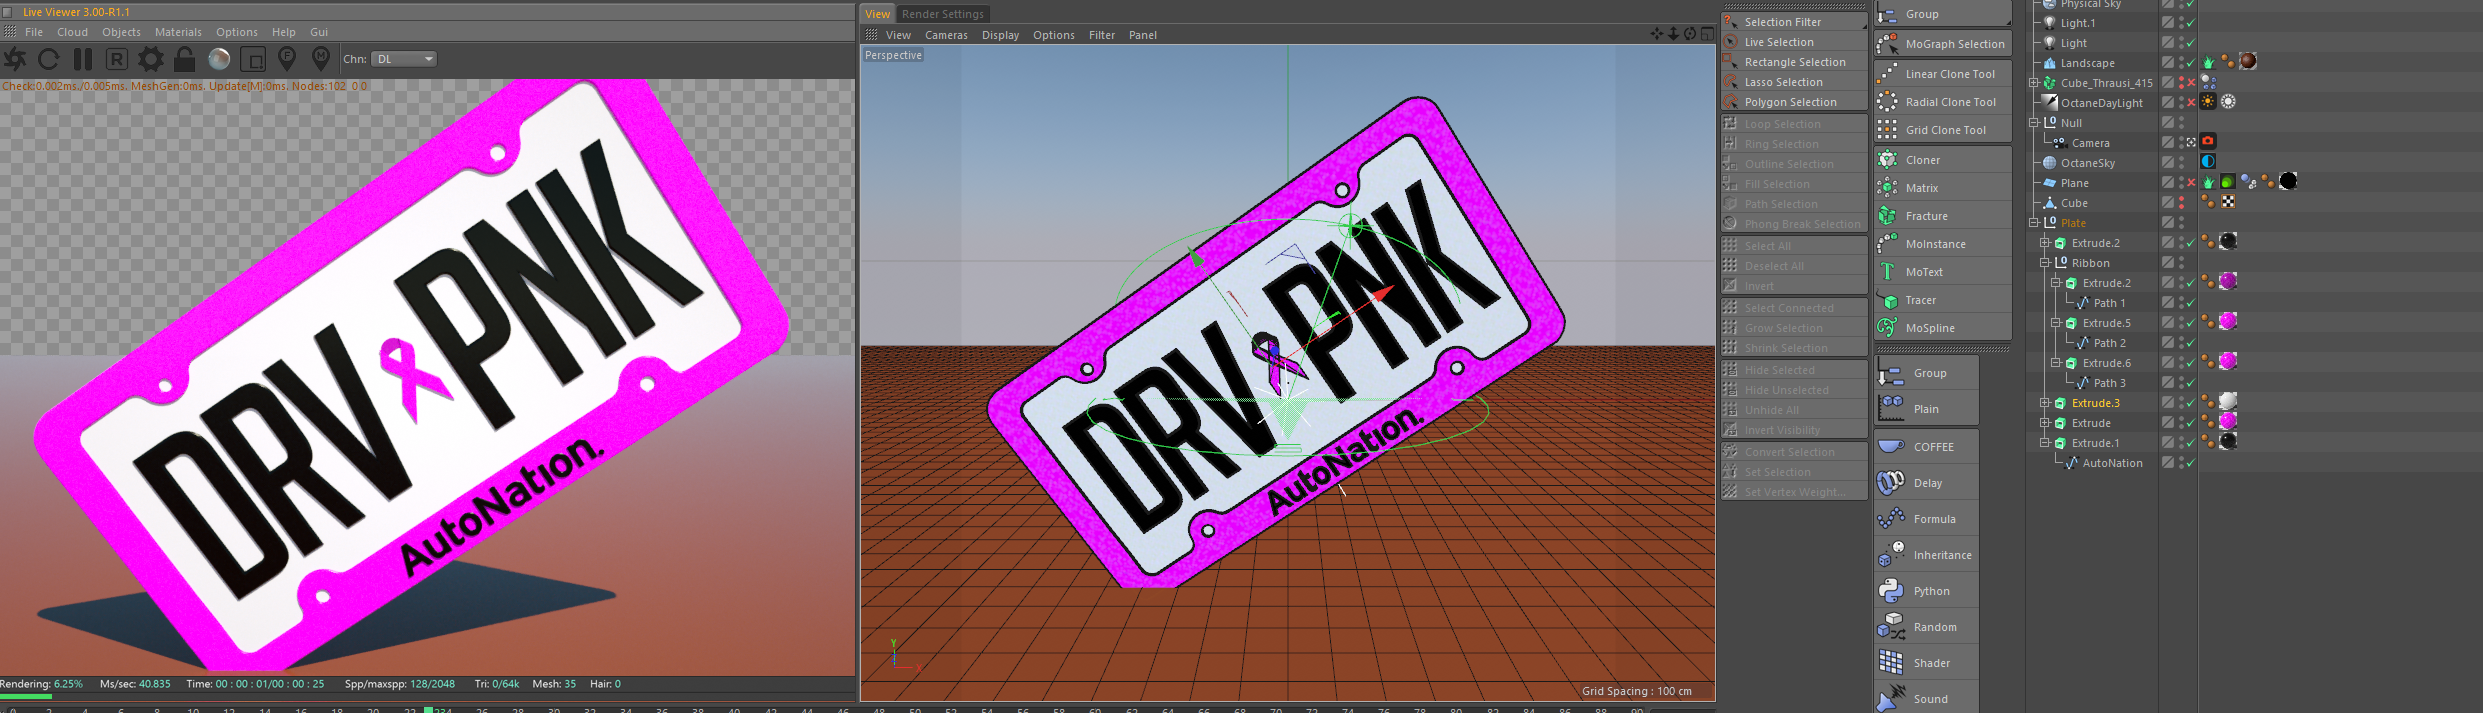Toggle clay mode sphere icon
The image size is (2483, 713).
pyautogui.click(x=219, y=59)
